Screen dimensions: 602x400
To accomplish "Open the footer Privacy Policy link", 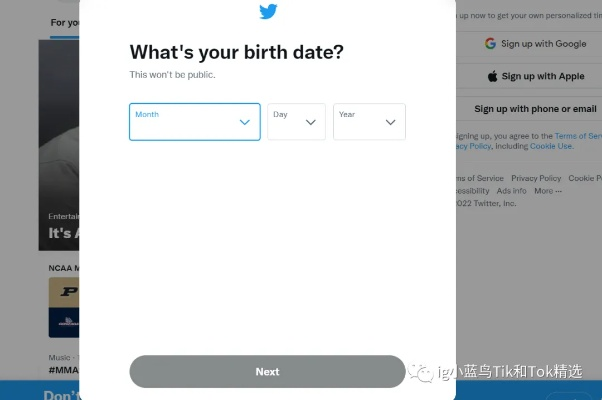I will pos(536,178).
